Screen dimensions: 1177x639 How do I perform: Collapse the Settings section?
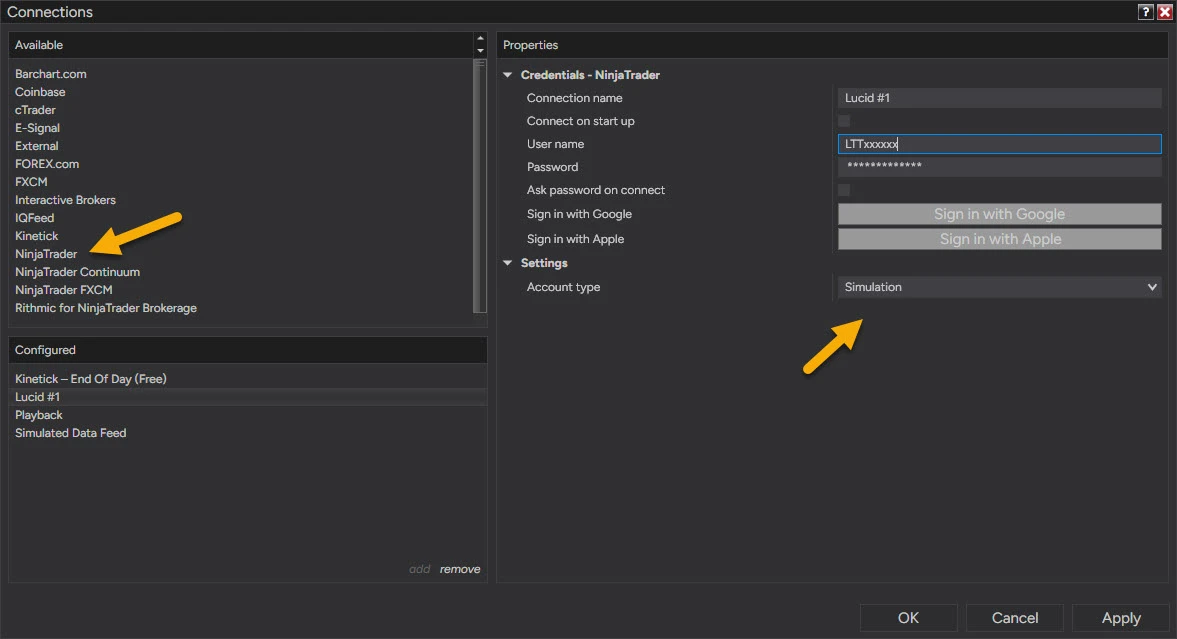click(x=507, y=263)
